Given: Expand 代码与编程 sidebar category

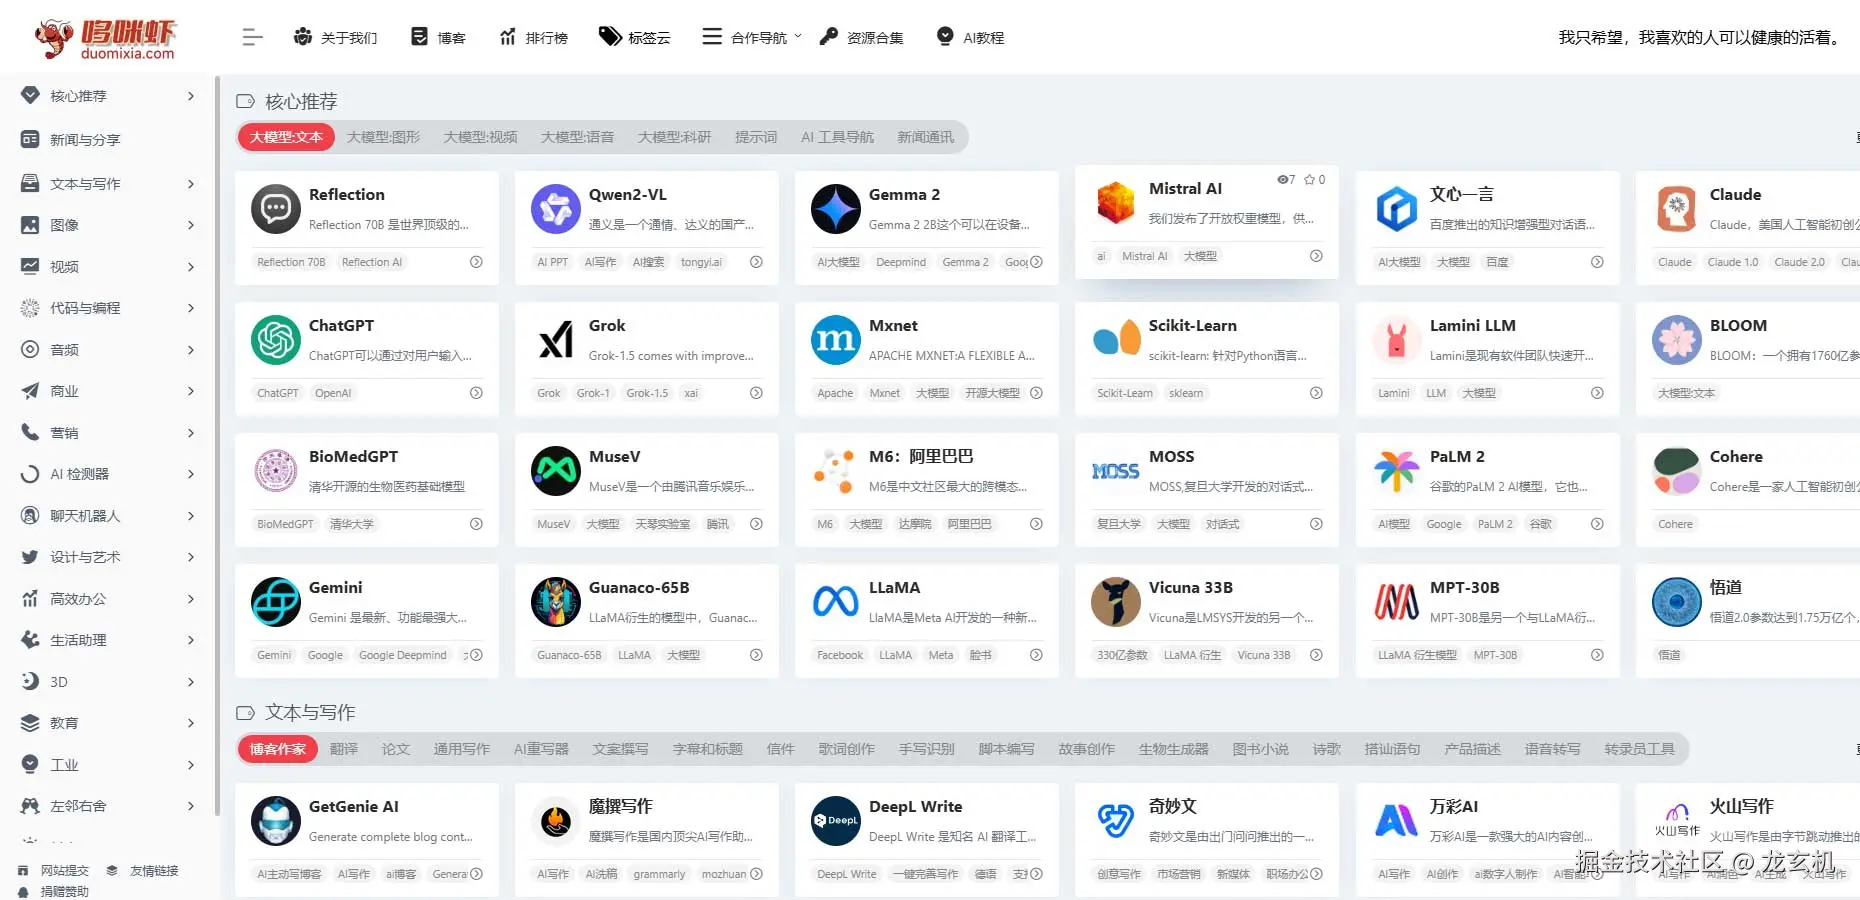Looking at the screenshot, I should point(108,308).
